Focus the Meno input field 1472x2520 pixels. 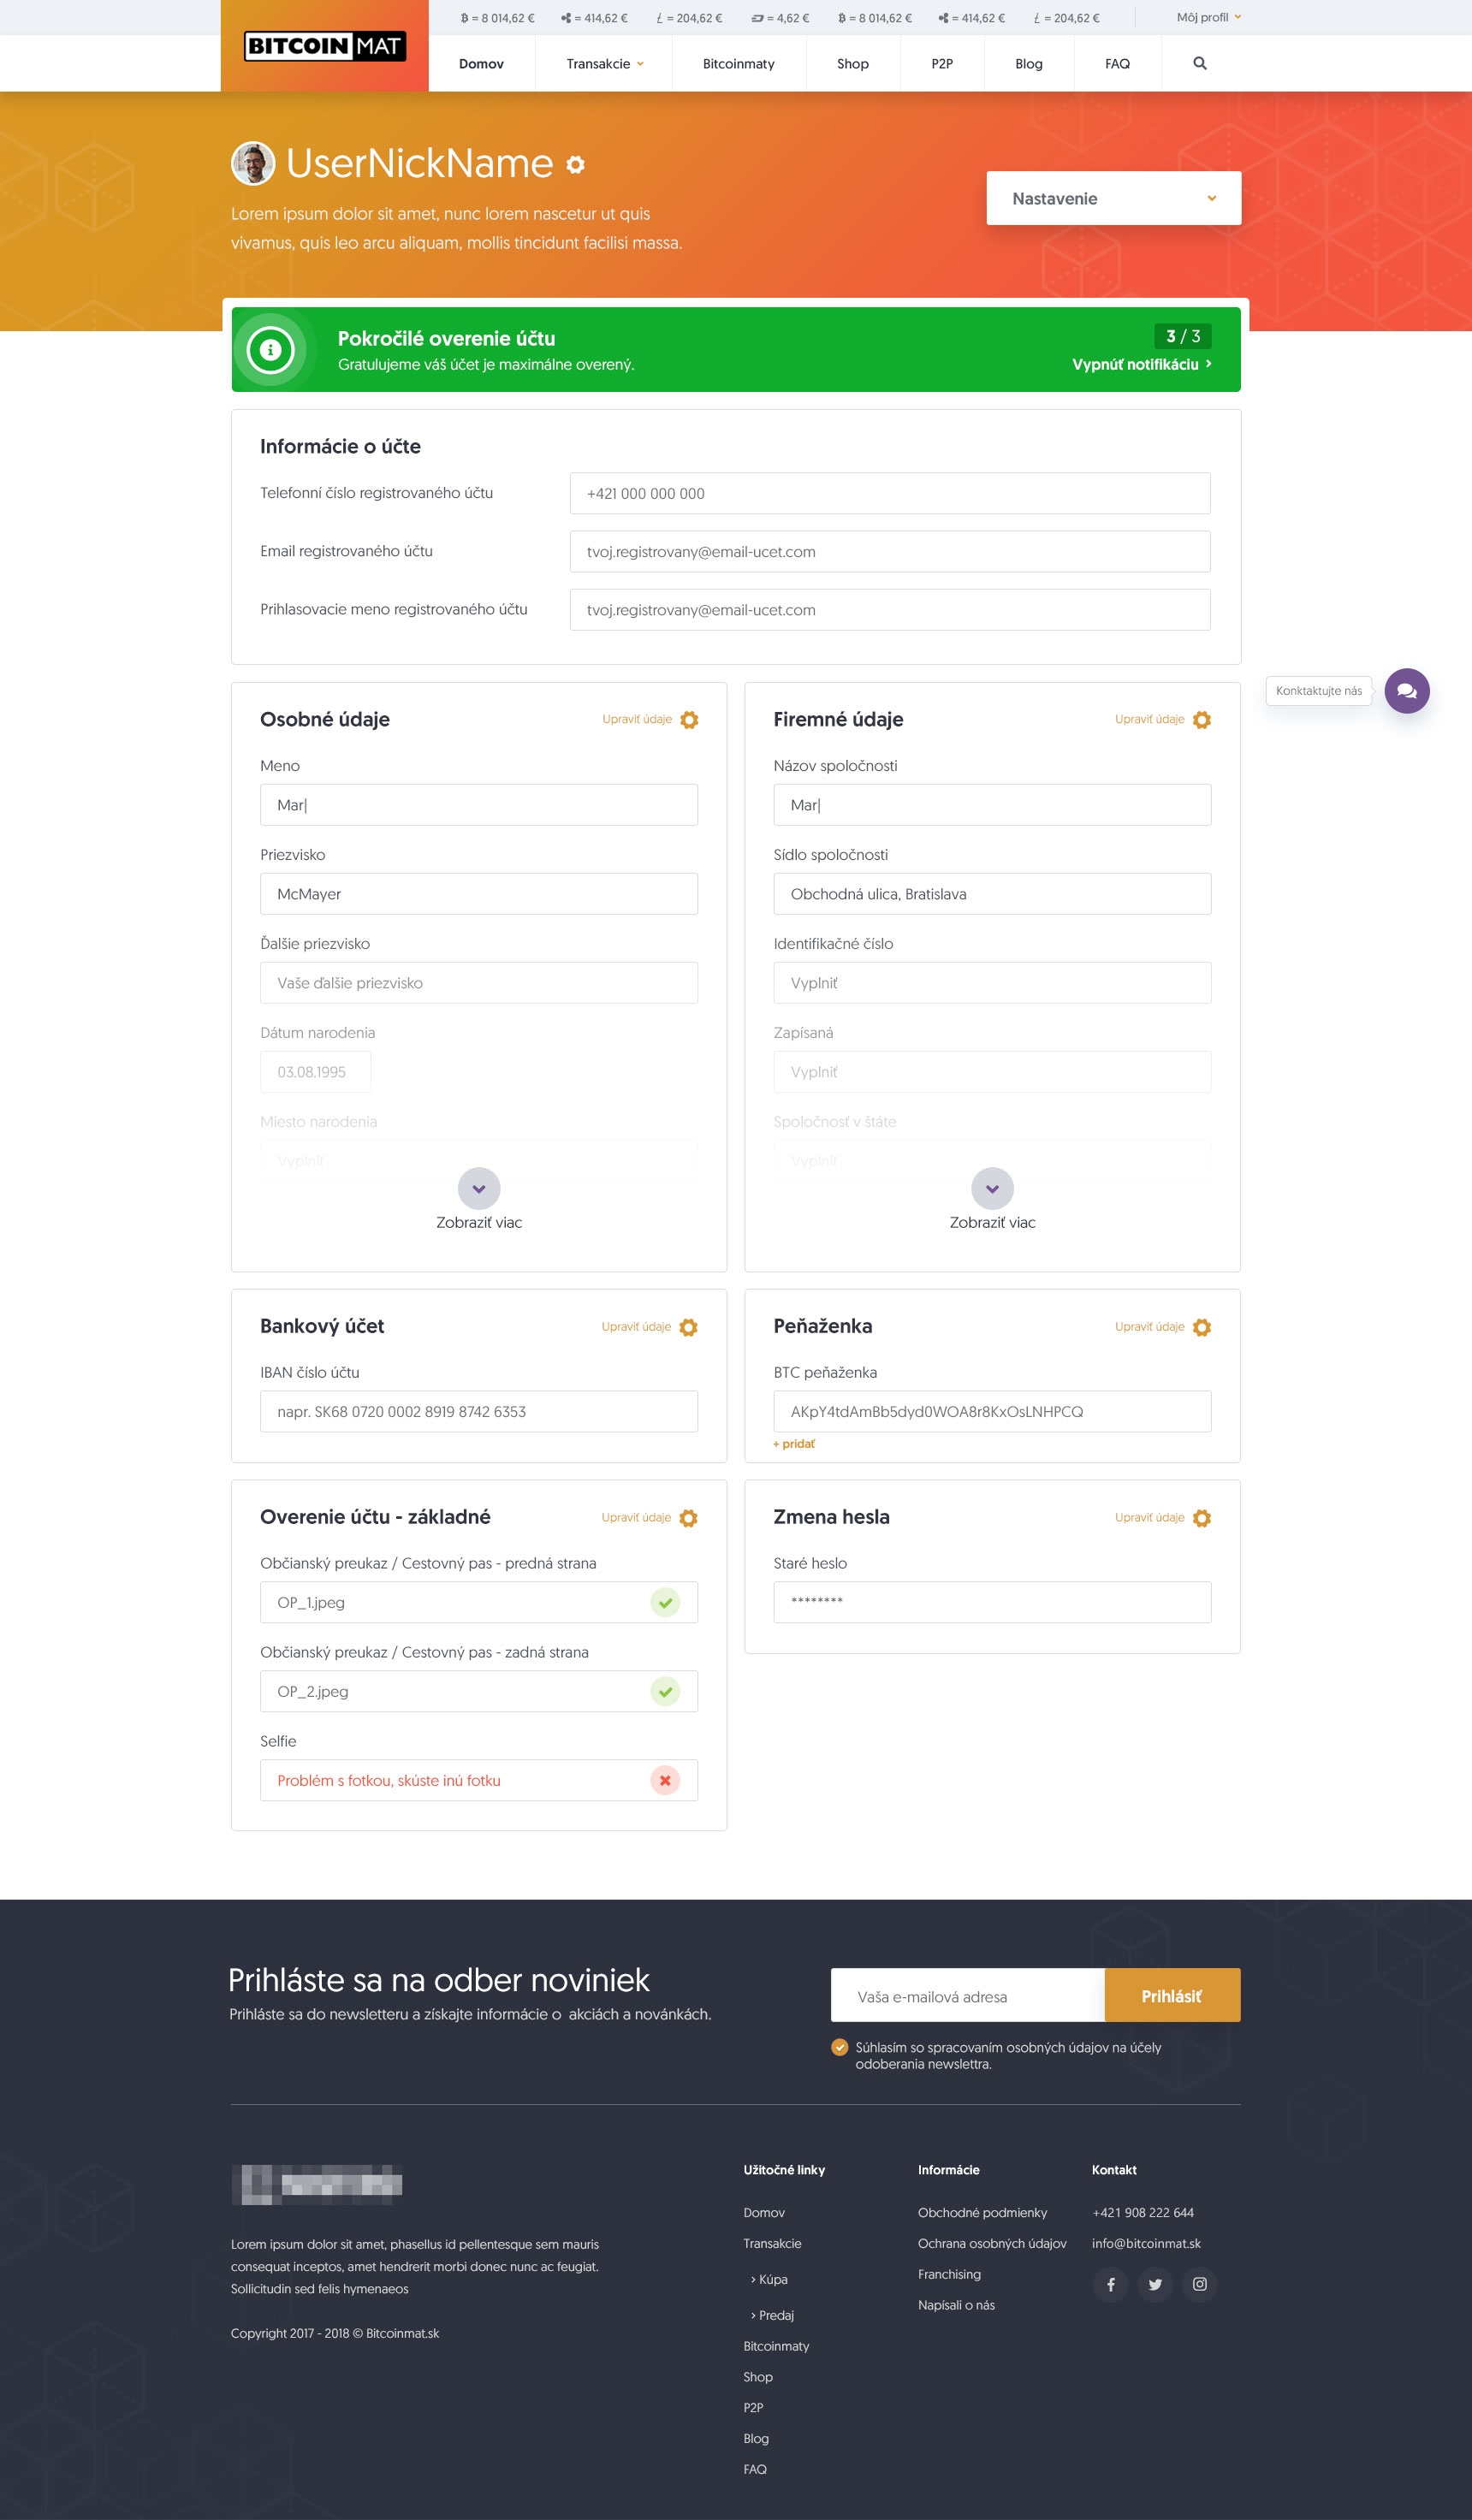[479, 805]
